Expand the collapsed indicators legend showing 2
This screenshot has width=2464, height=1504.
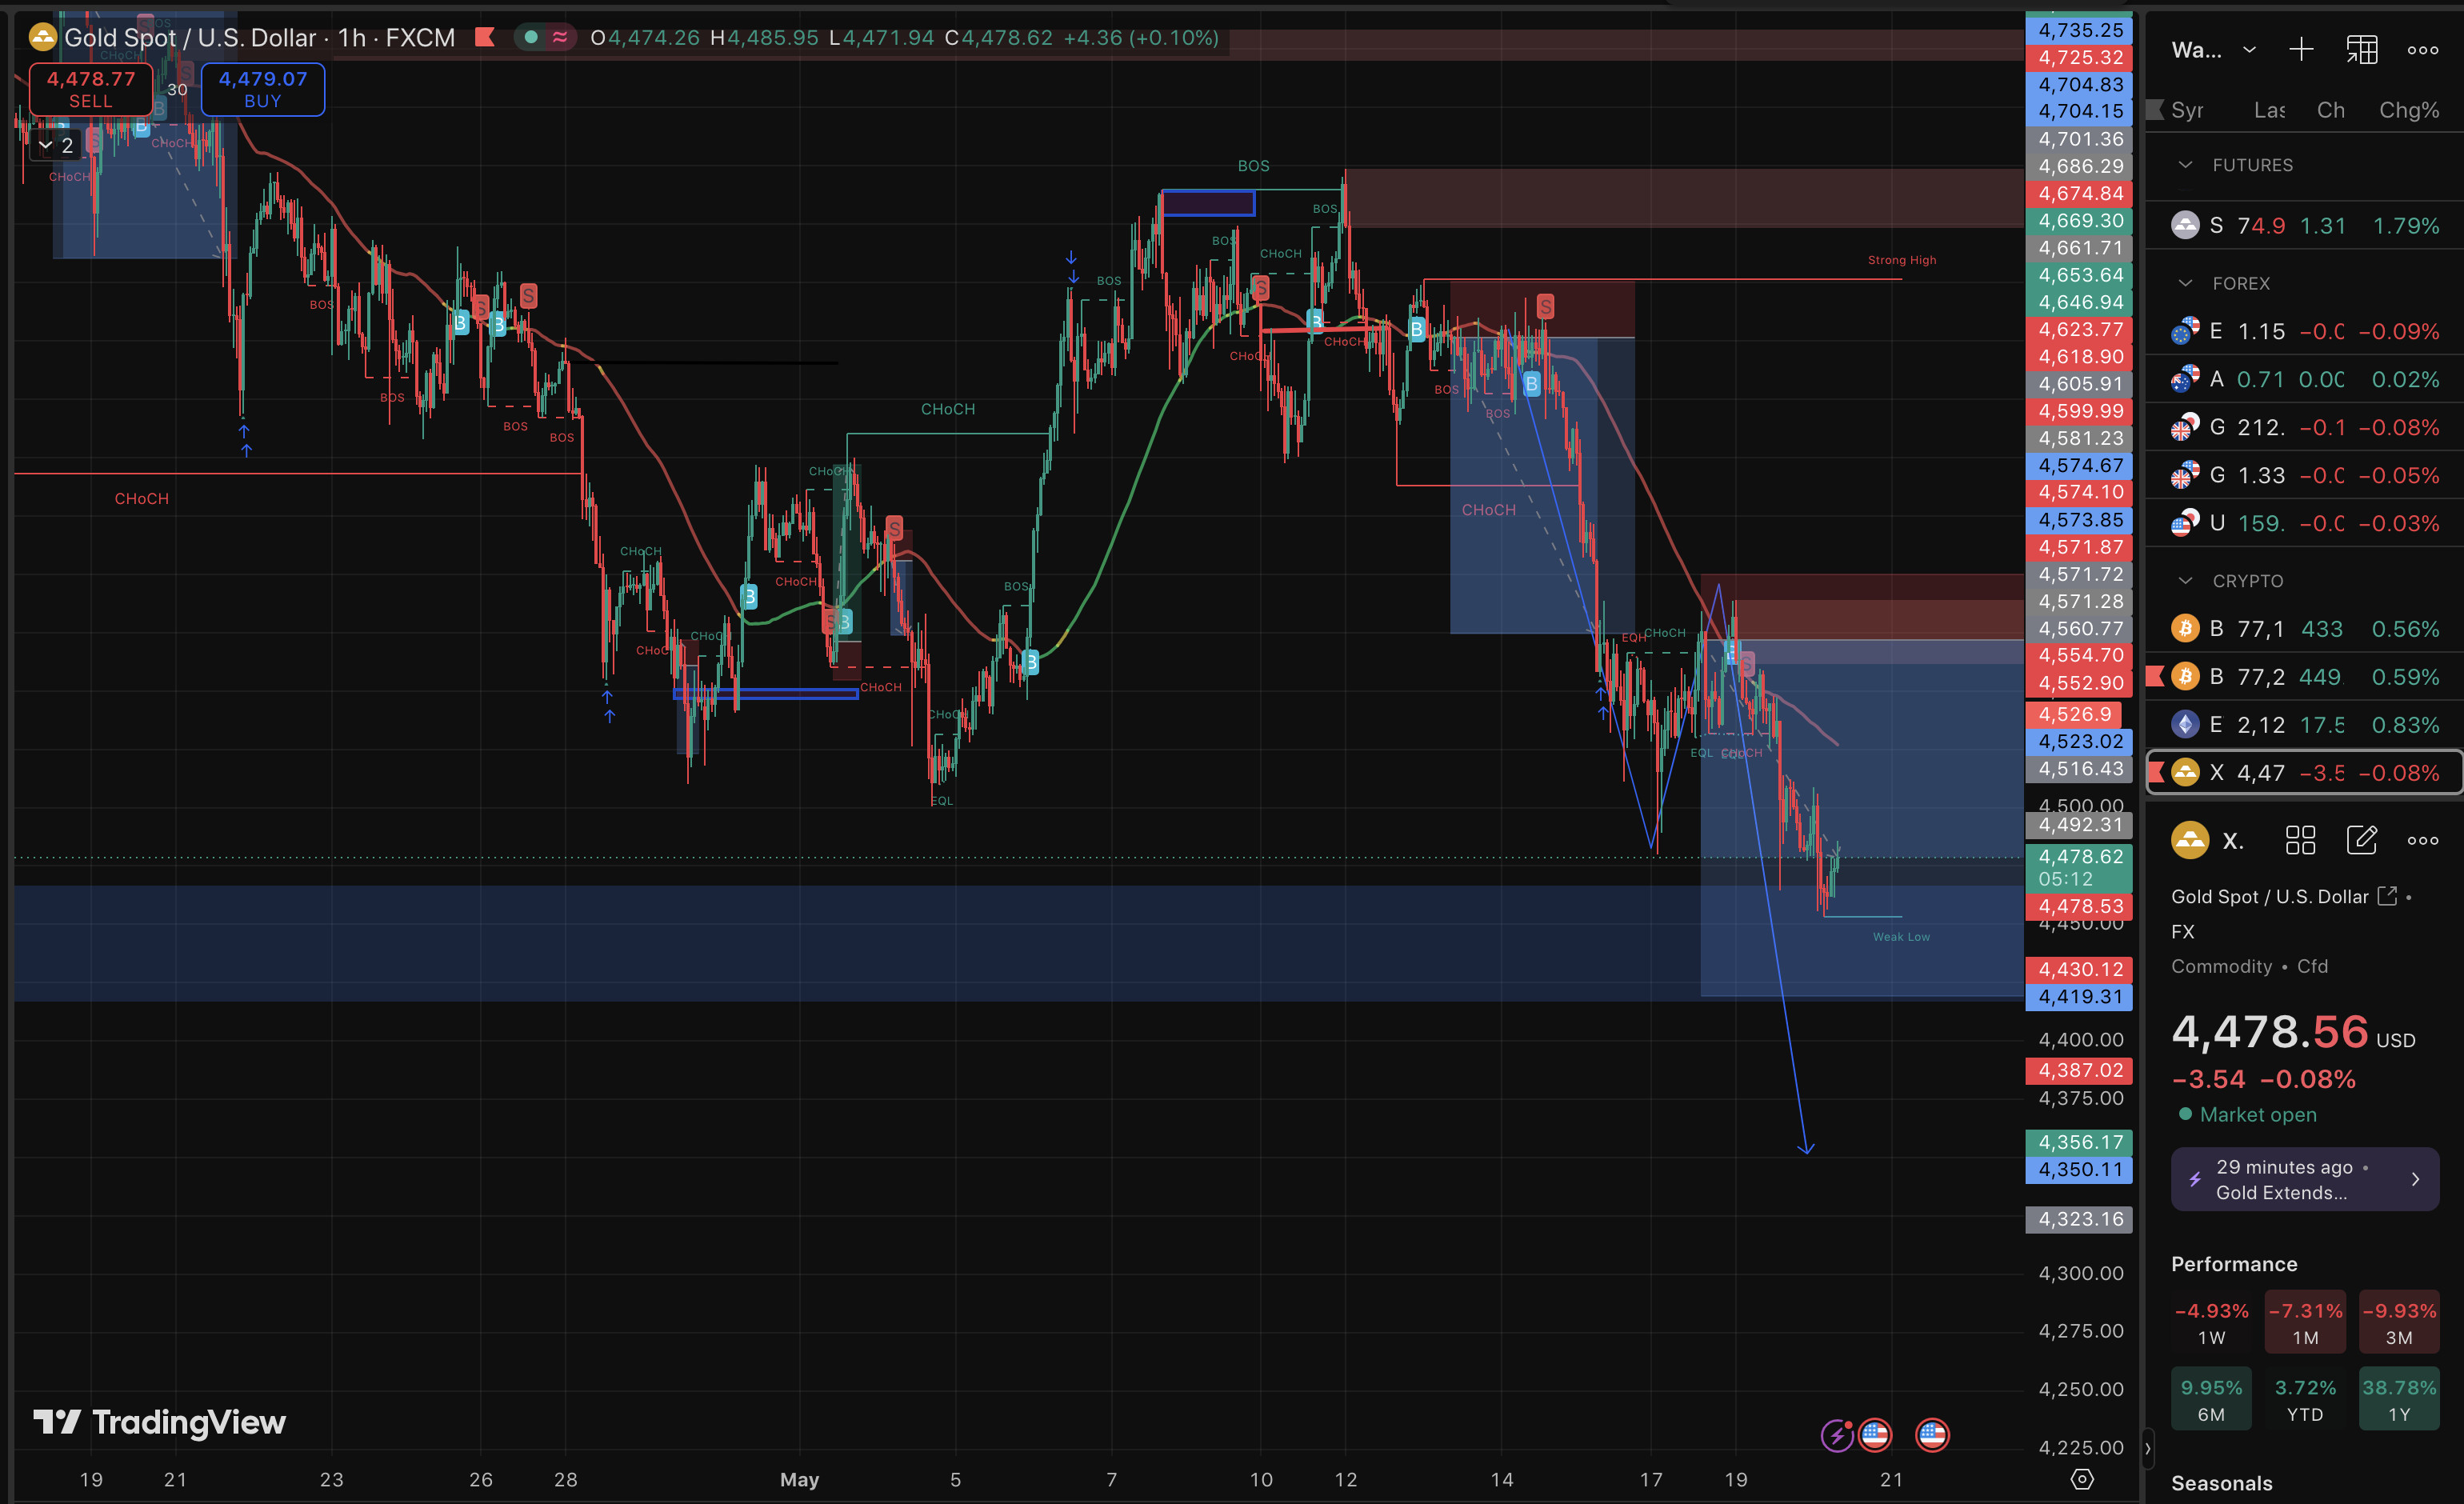click(x=55, y=145)
